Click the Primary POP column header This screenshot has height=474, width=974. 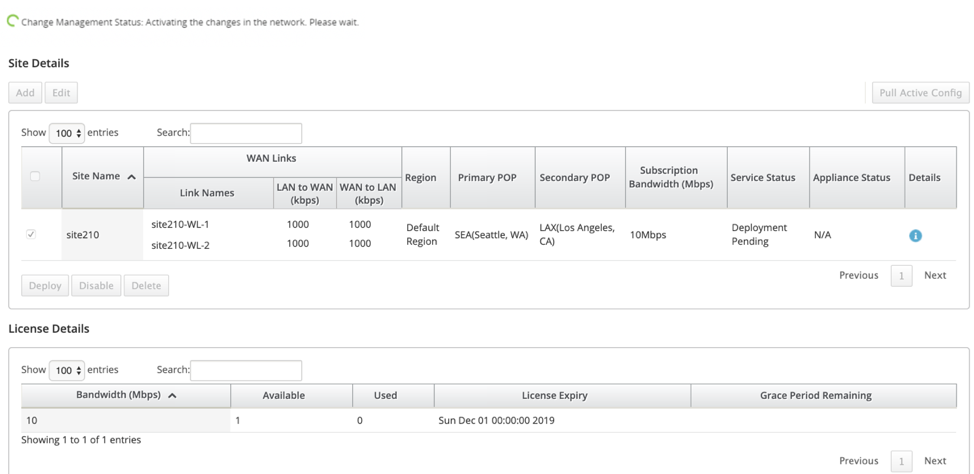point(493,178)
